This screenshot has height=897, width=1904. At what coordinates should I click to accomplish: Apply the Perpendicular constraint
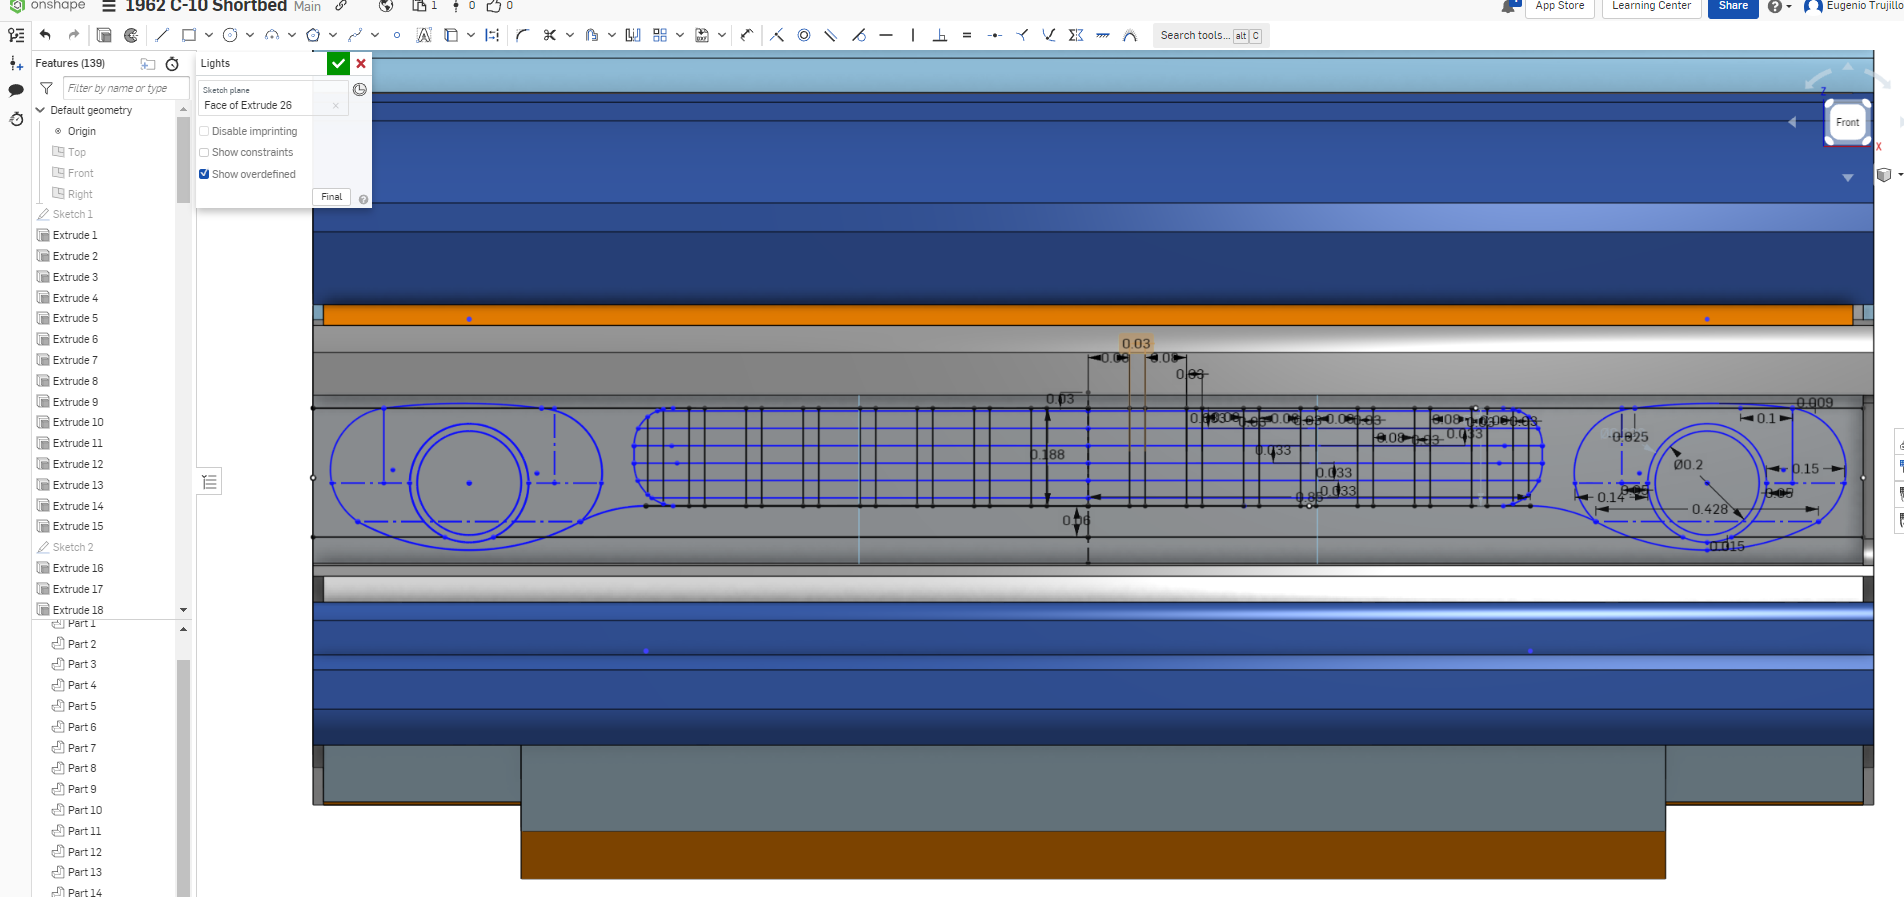tap(940, 35)
